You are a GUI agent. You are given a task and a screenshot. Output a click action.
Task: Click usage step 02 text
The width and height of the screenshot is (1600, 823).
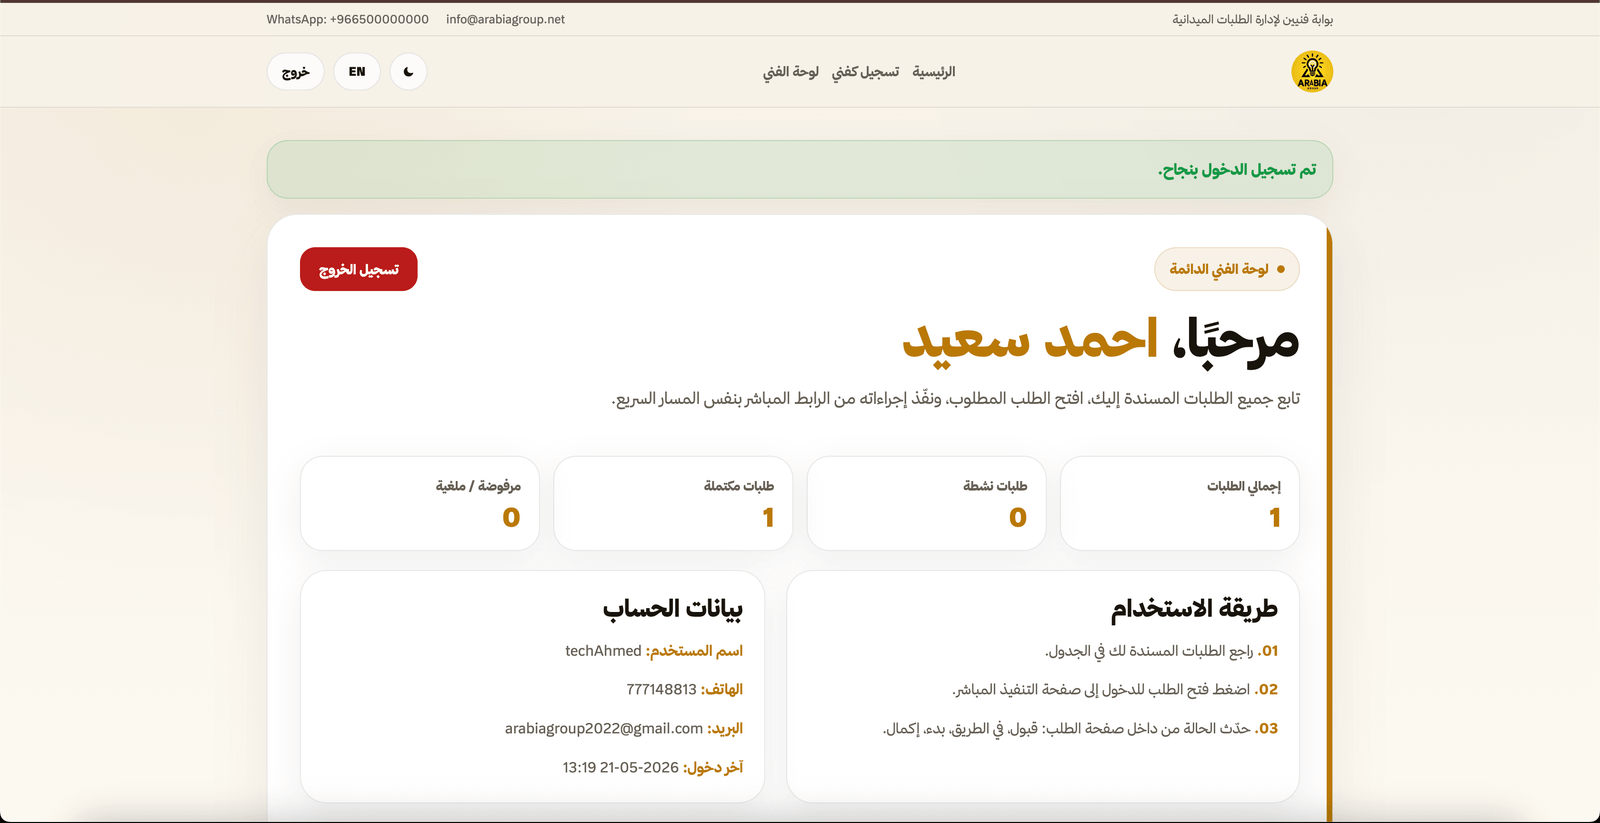point(1115,689)
